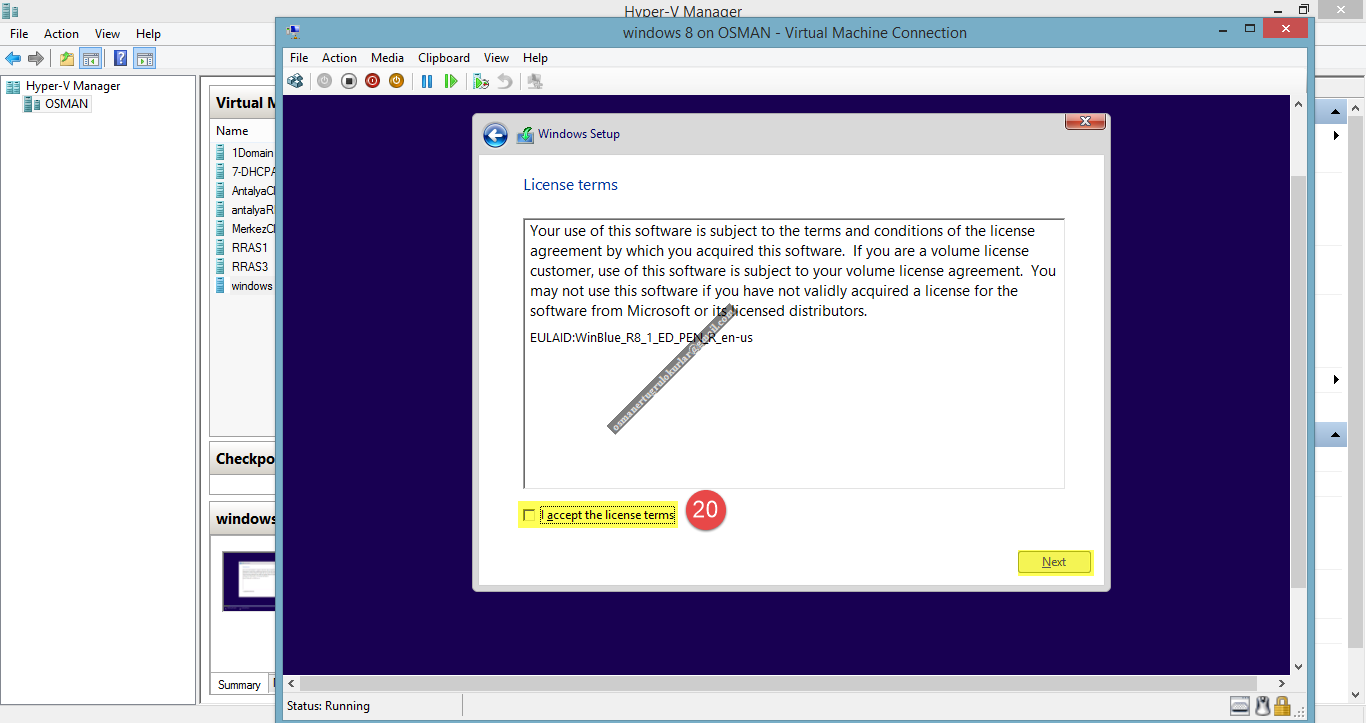Click the VM preview thumbnail

[249, 581]
